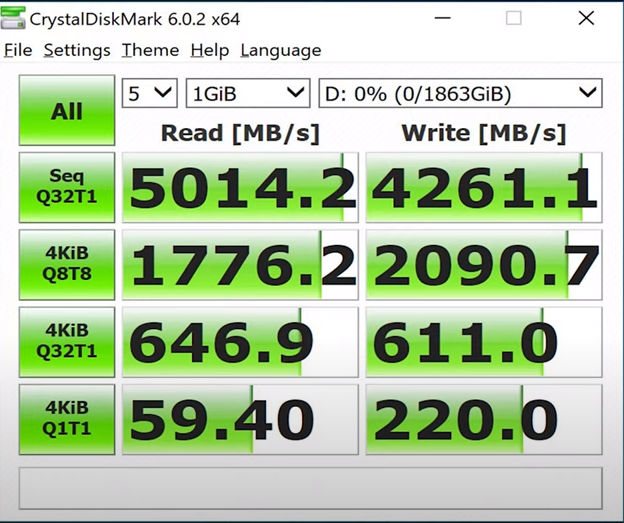Select the 4KiB Q32T1 write result 611.0

tap(484, 342)
